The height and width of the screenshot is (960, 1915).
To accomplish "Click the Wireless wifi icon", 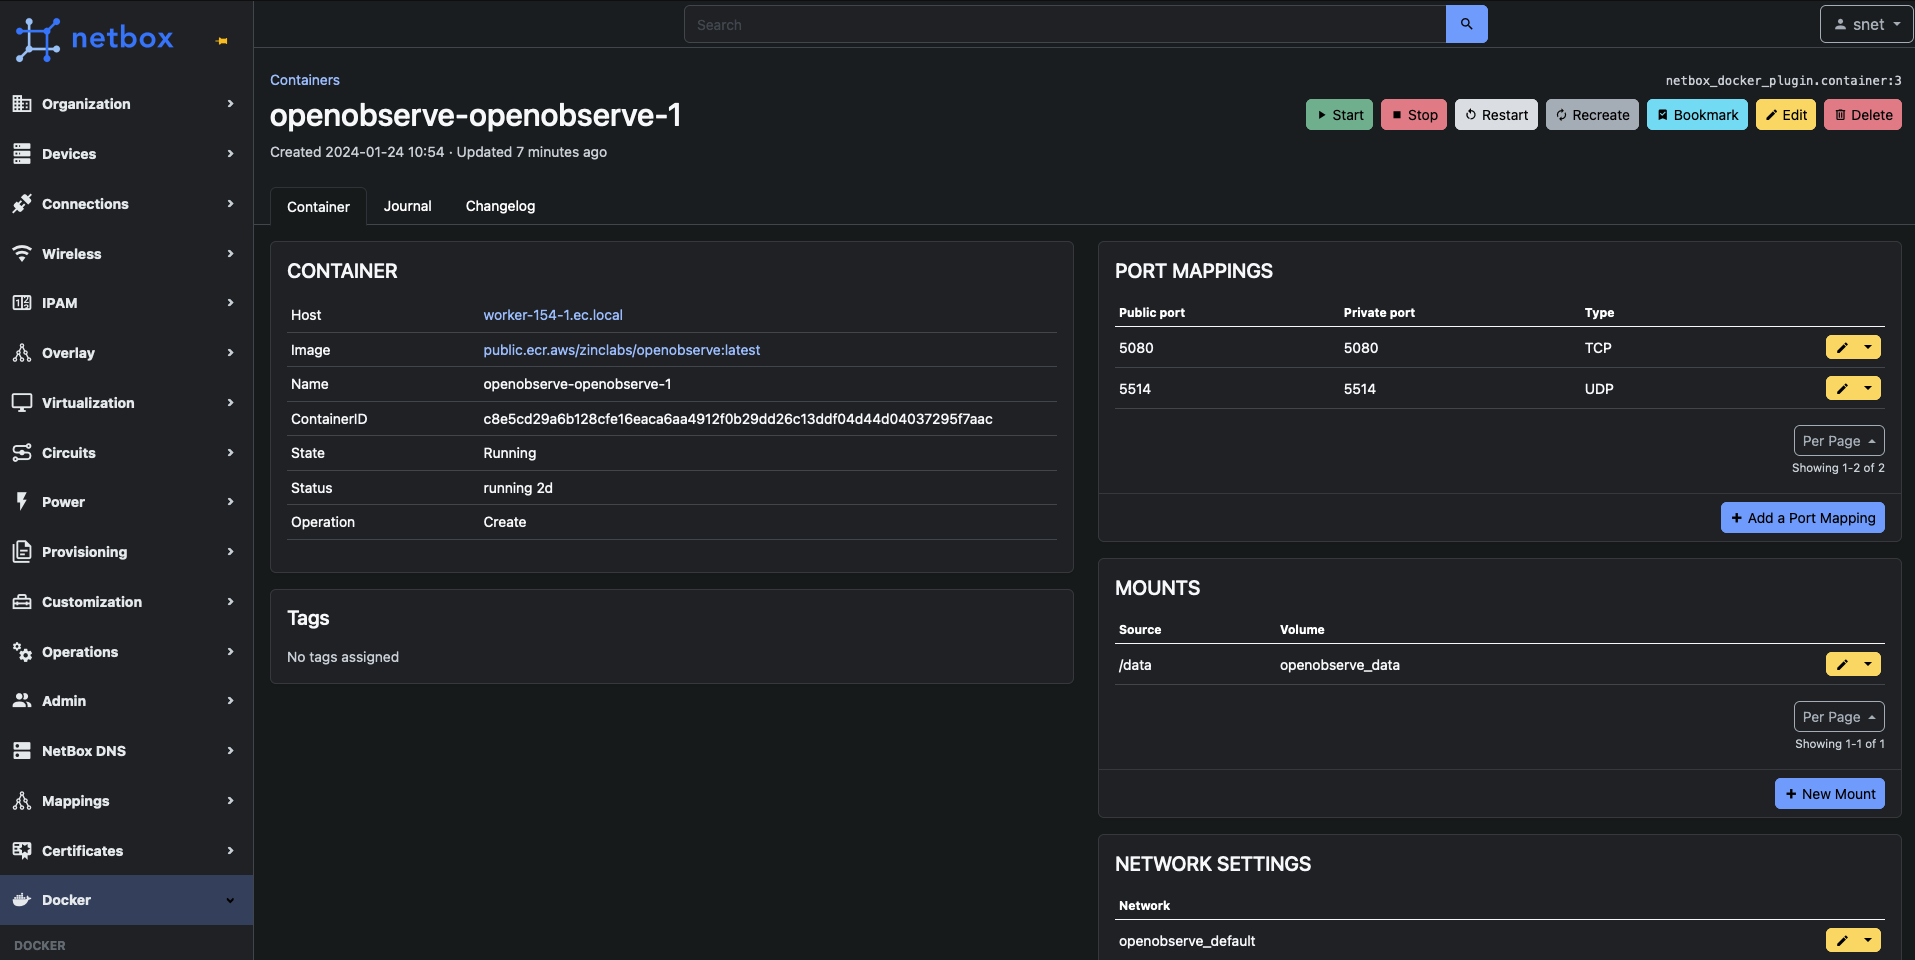I will 22,253.
